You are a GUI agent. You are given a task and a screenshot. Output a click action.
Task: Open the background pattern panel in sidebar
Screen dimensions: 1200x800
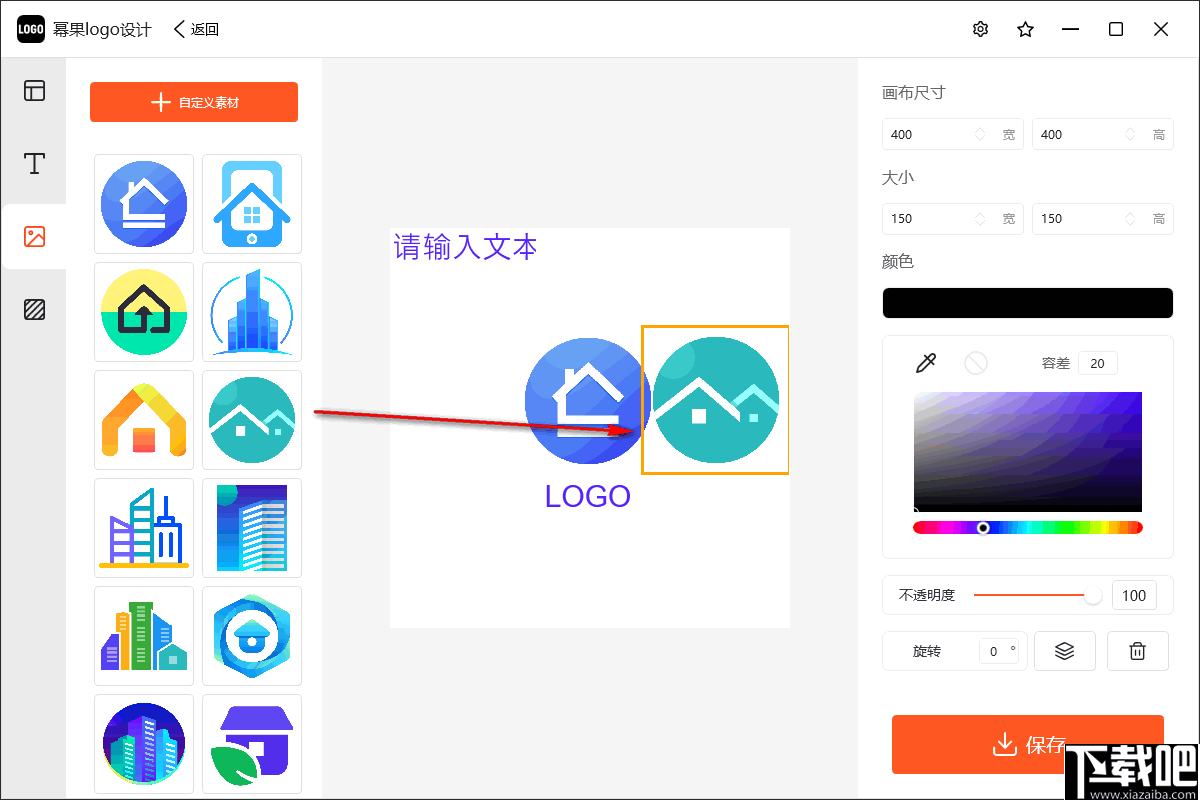(34, 310)
